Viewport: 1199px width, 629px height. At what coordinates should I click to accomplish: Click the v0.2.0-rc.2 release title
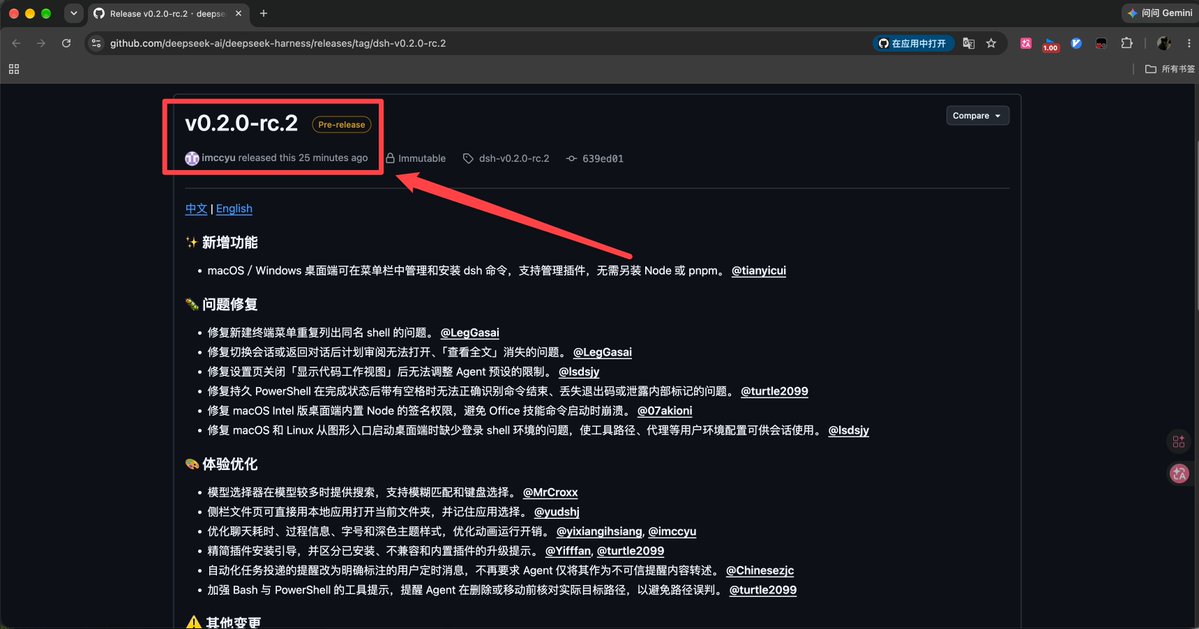(x=242, y=123)
